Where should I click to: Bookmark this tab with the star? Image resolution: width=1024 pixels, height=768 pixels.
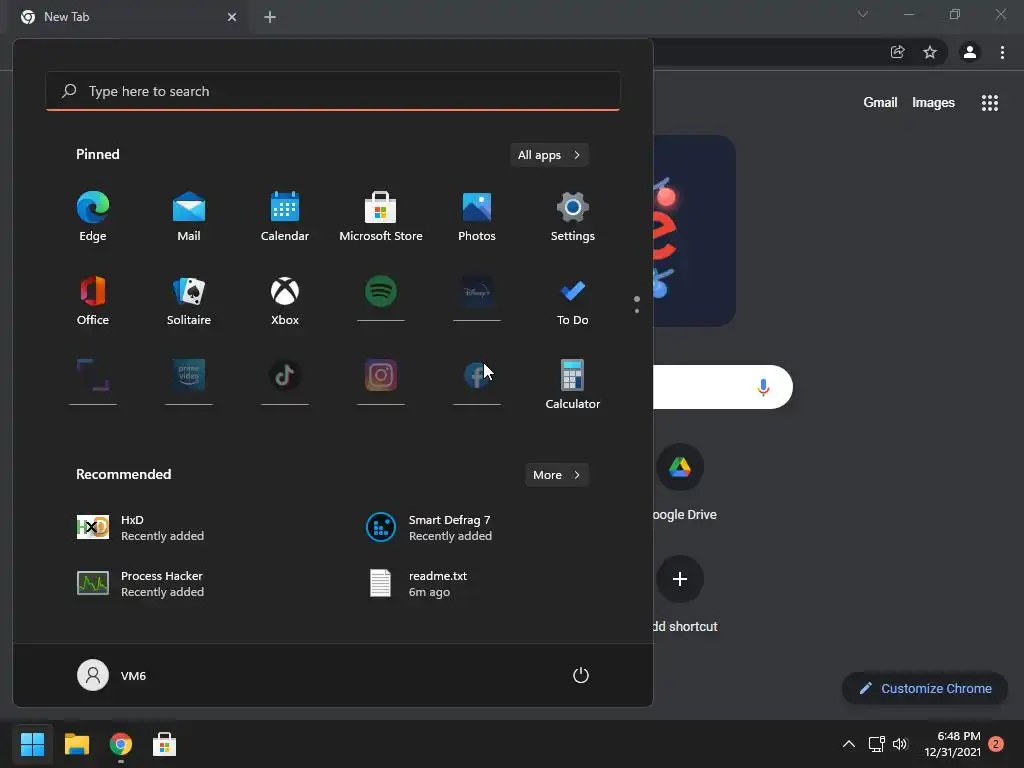pyautogui.click(x=930, y=52)
